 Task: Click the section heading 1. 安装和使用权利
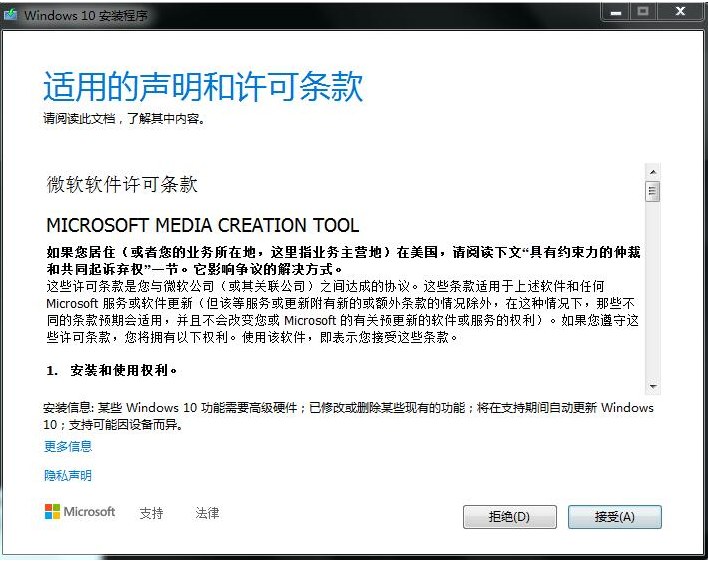(x=112, y=371)
